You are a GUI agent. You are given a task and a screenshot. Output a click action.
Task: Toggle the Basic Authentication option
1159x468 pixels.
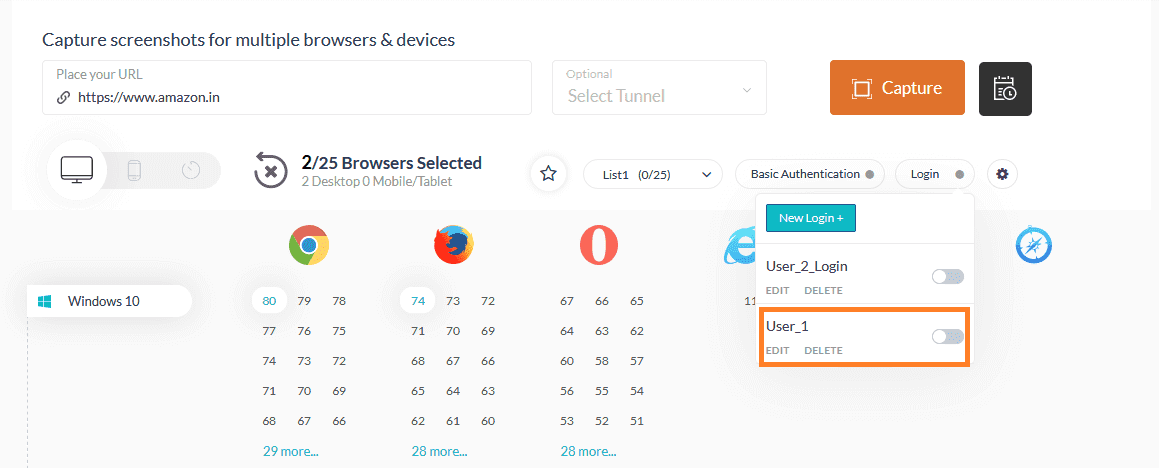[809, 174]
